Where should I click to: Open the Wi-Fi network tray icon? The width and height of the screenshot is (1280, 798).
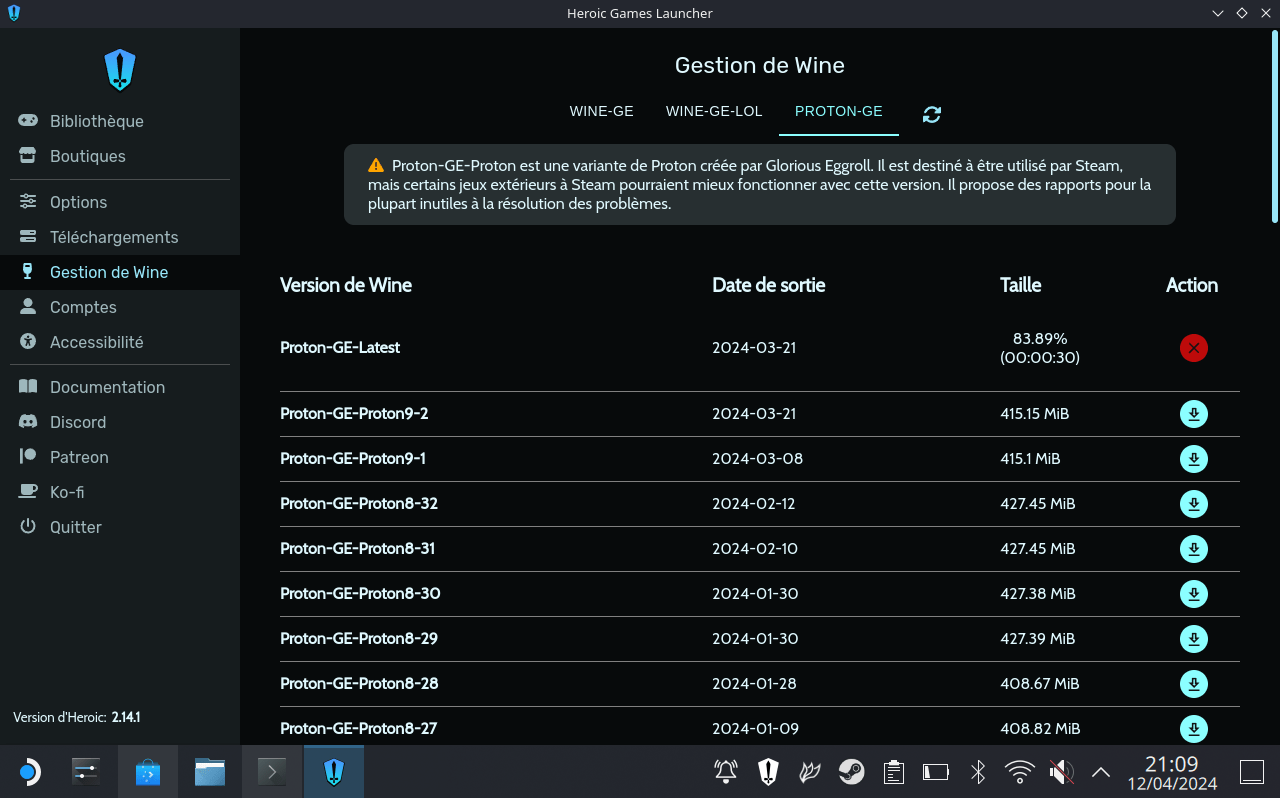1020,771
